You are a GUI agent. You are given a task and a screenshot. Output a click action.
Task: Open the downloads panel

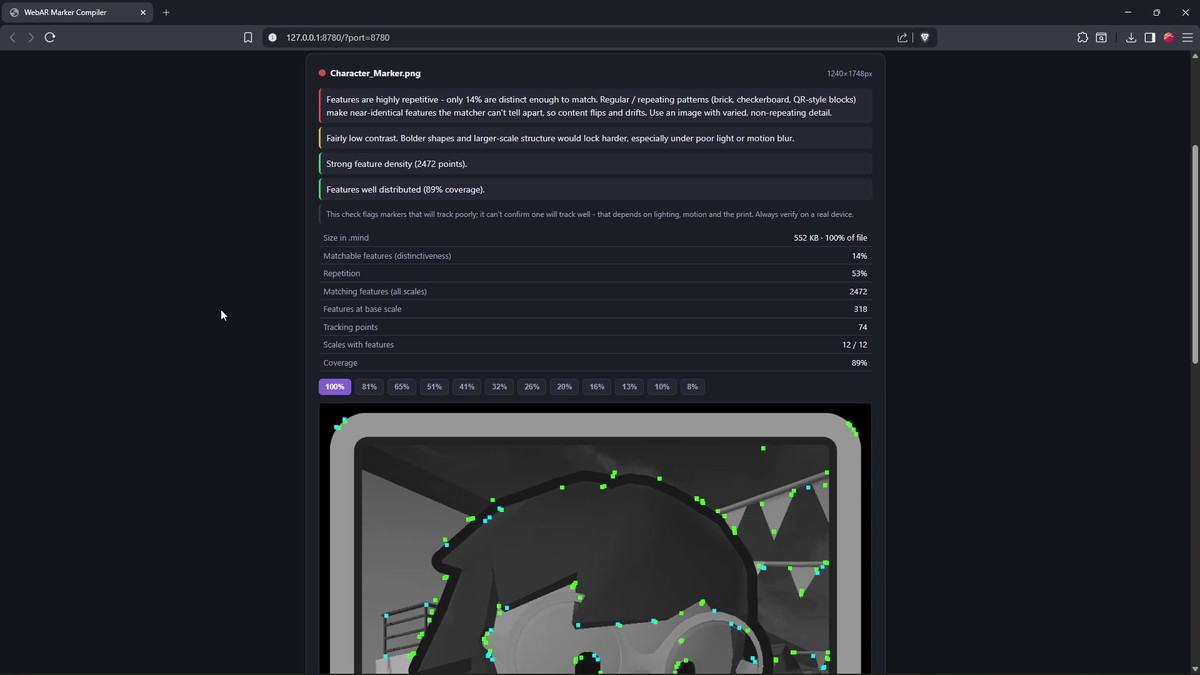(x=1131, y=37)
